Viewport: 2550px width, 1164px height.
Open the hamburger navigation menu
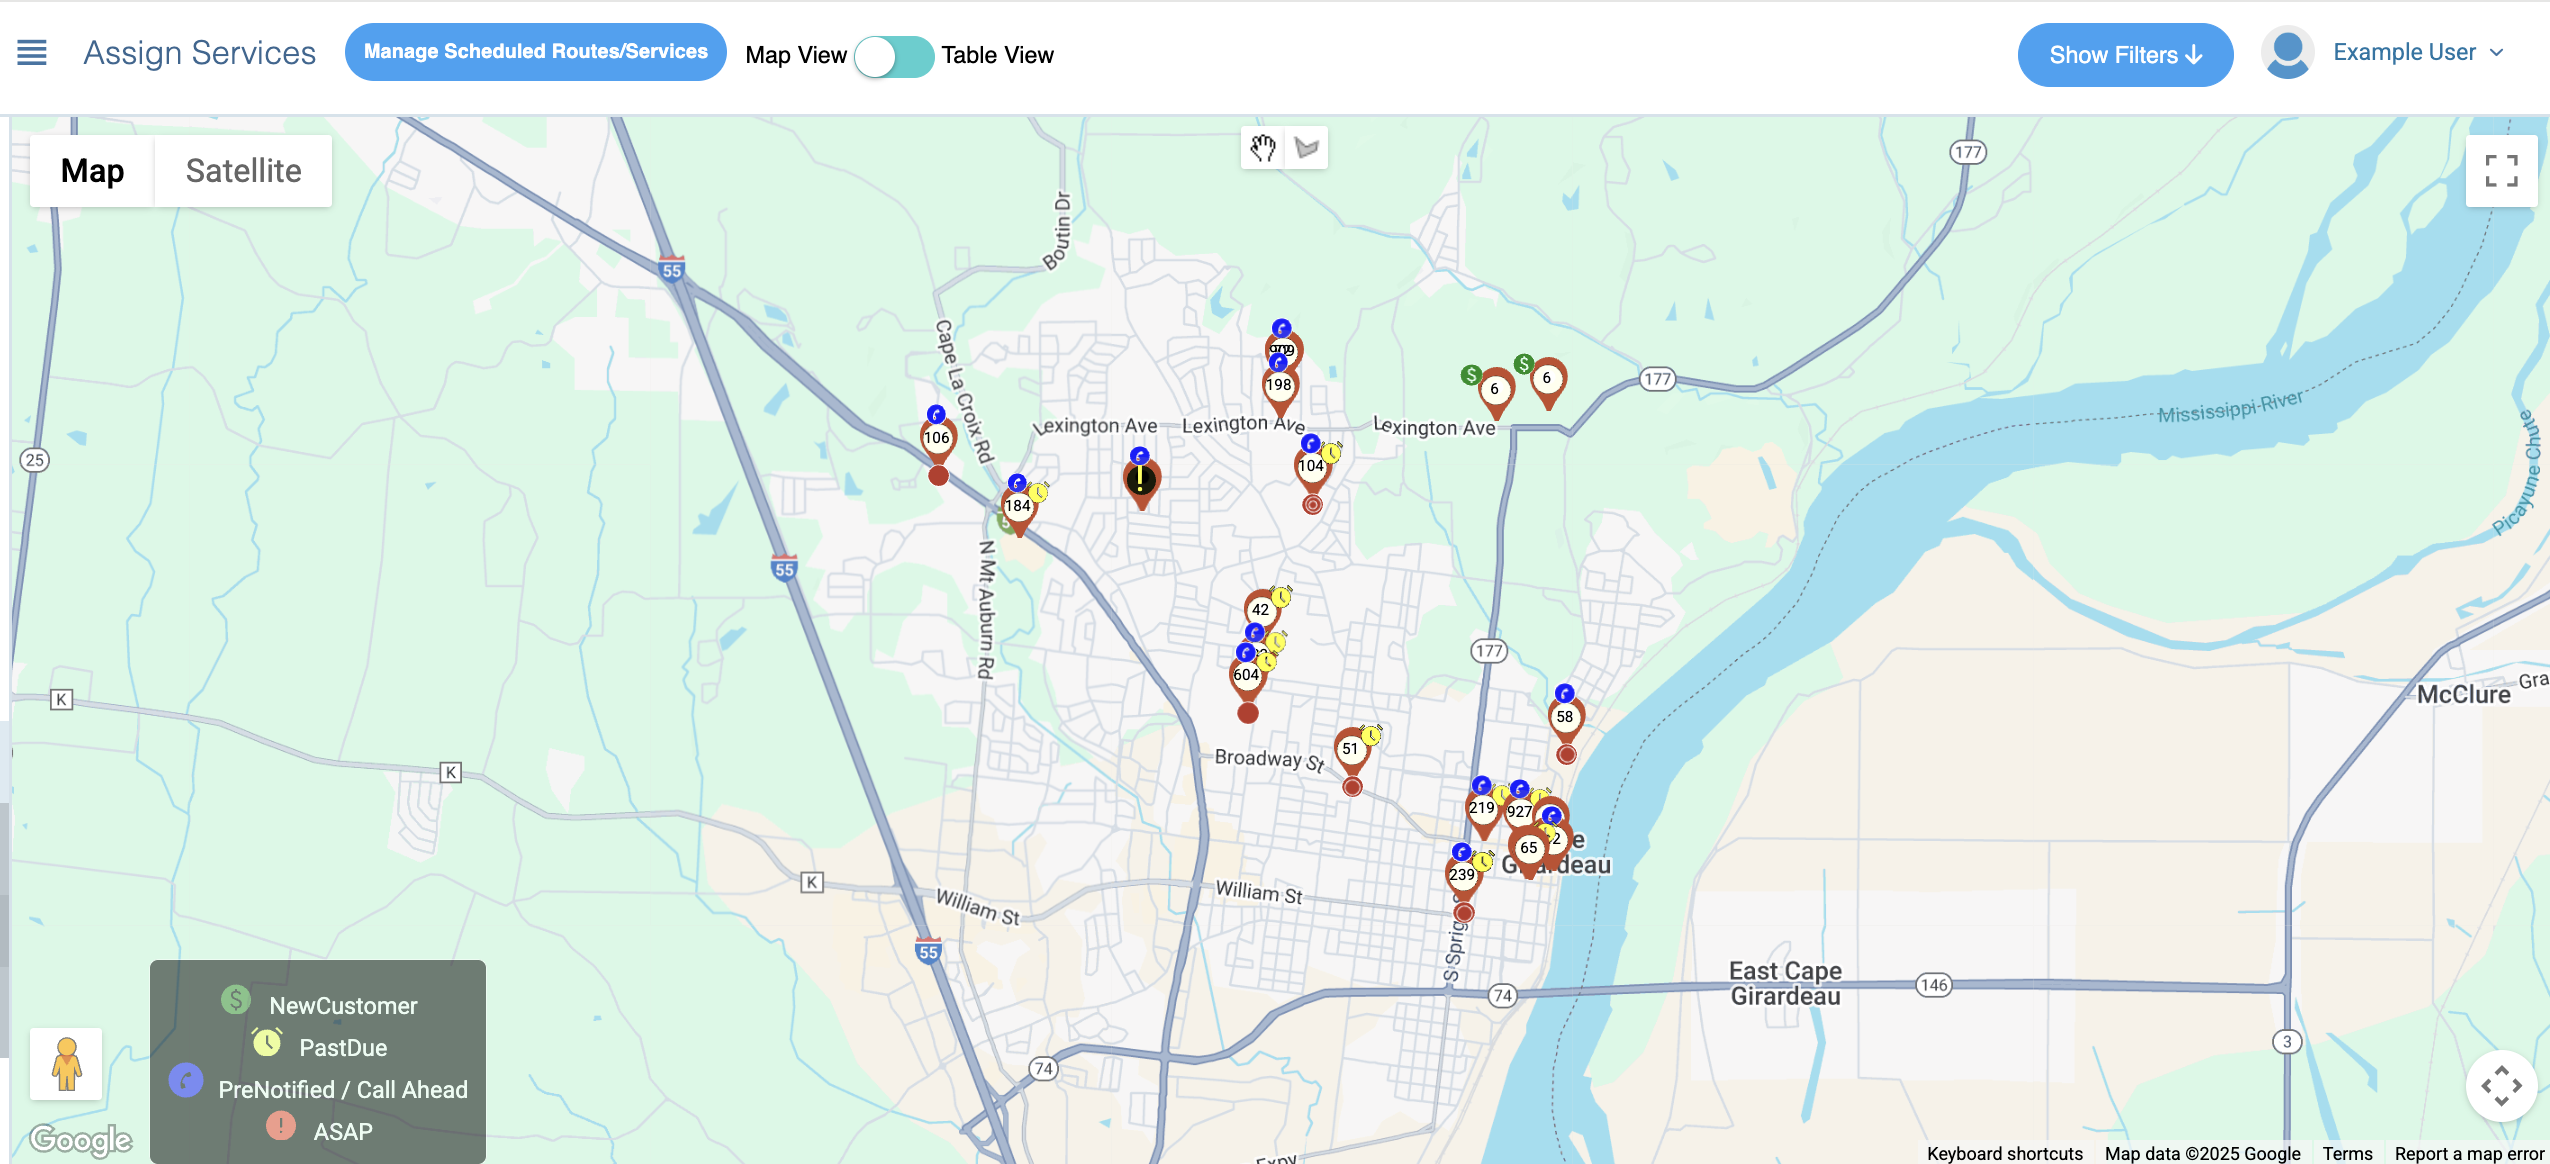click(32, 53)
